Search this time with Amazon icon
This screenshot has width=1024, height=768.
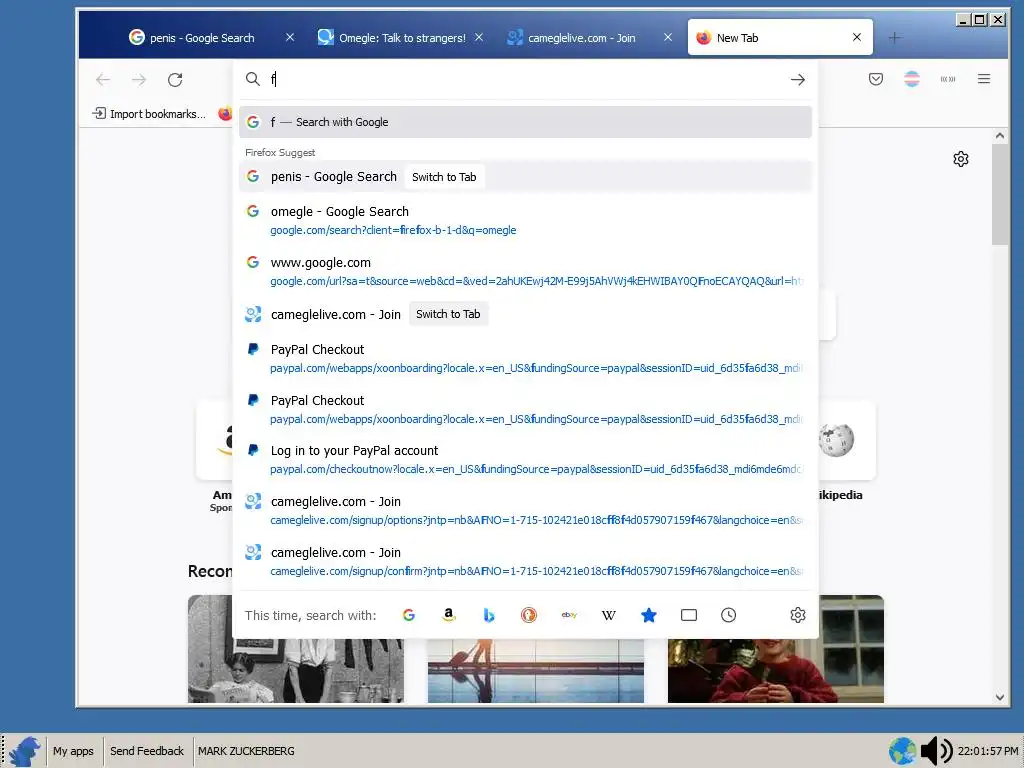click(449, 615)
